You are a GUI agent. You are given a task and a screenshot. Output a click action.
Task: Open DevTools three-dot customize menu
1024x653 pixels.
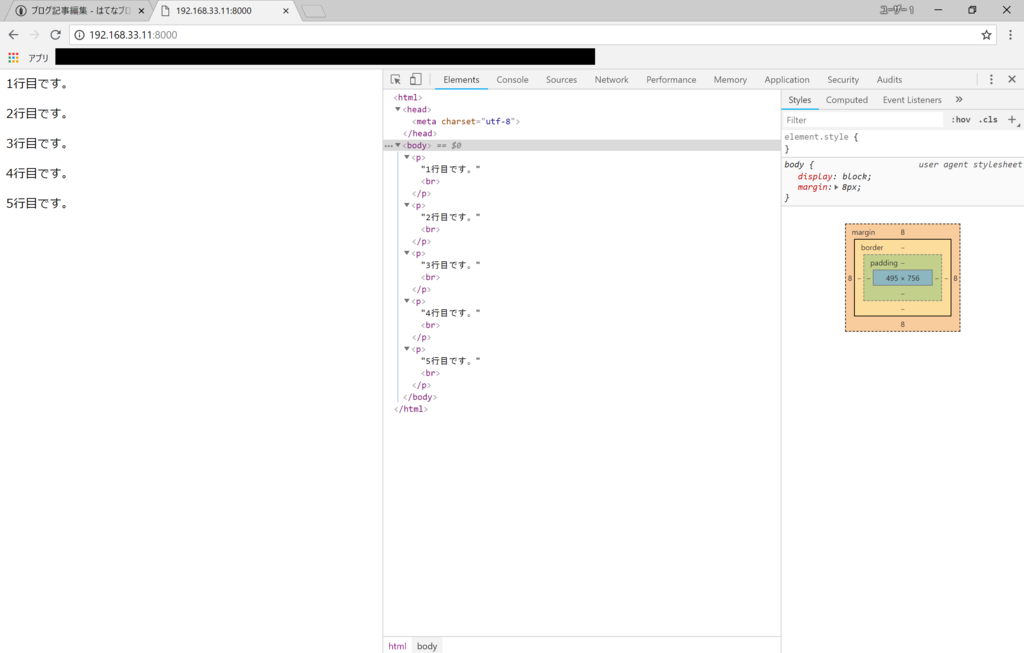991,79
